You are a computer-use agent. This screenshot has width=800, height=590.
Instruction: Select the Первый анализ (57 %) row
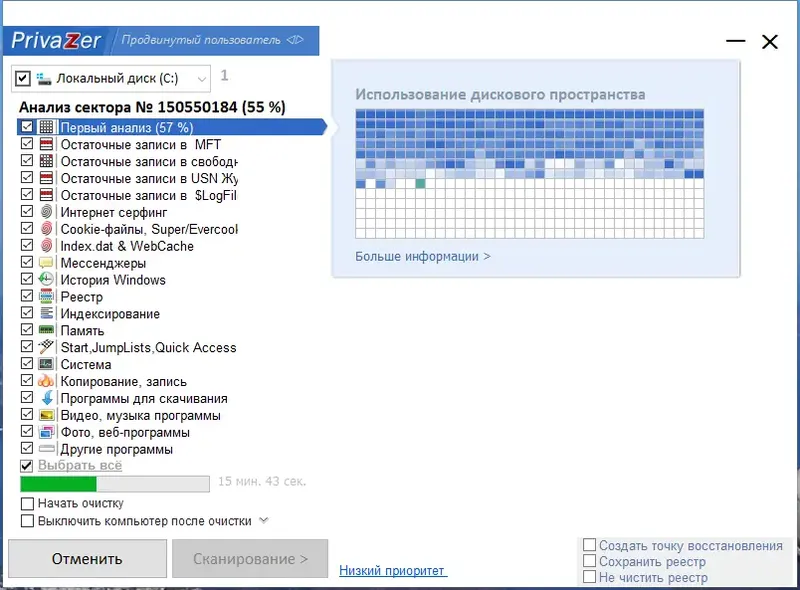[171, 127]
